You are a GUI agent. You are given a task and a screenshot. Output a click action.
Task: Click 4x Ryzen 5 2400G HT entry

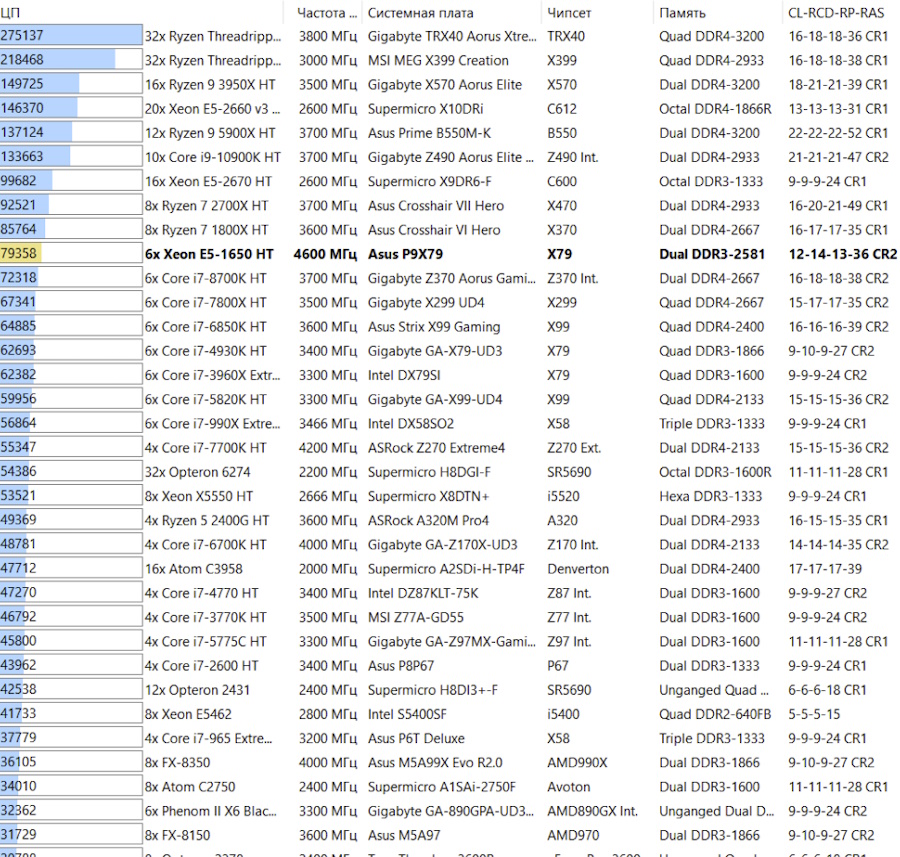[x=207, y=520]
